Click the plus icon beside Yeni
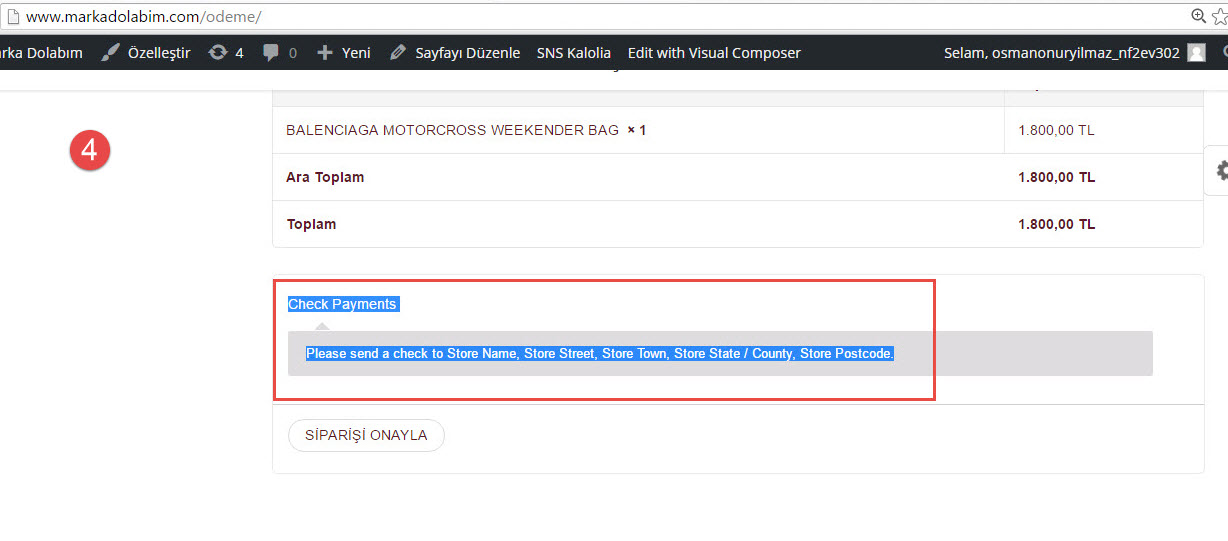Viewport: 1228px width, 541px height. (x=324, y=53)
